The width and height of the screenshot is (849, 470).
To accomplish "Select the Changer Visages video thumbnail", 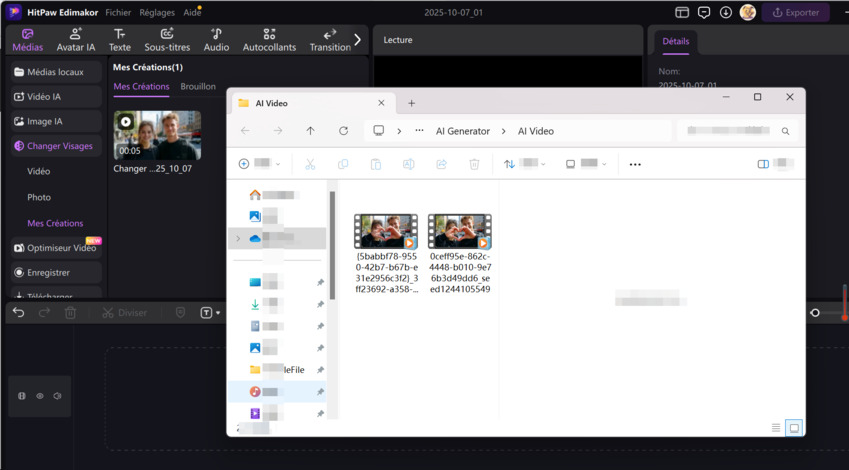I will [157, 135].
